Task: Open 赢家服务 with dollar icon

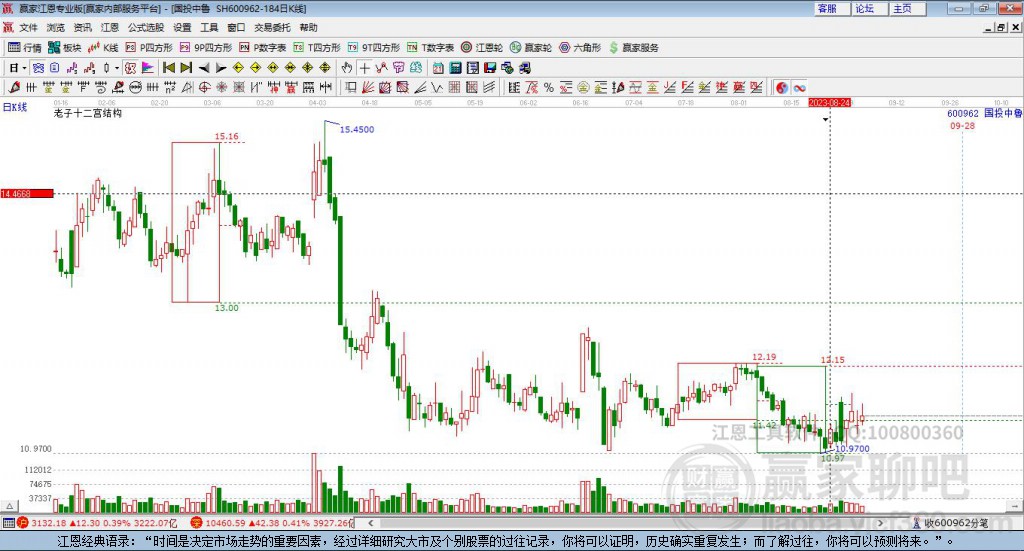Action: pyautogui.click(x=633, y=48)
